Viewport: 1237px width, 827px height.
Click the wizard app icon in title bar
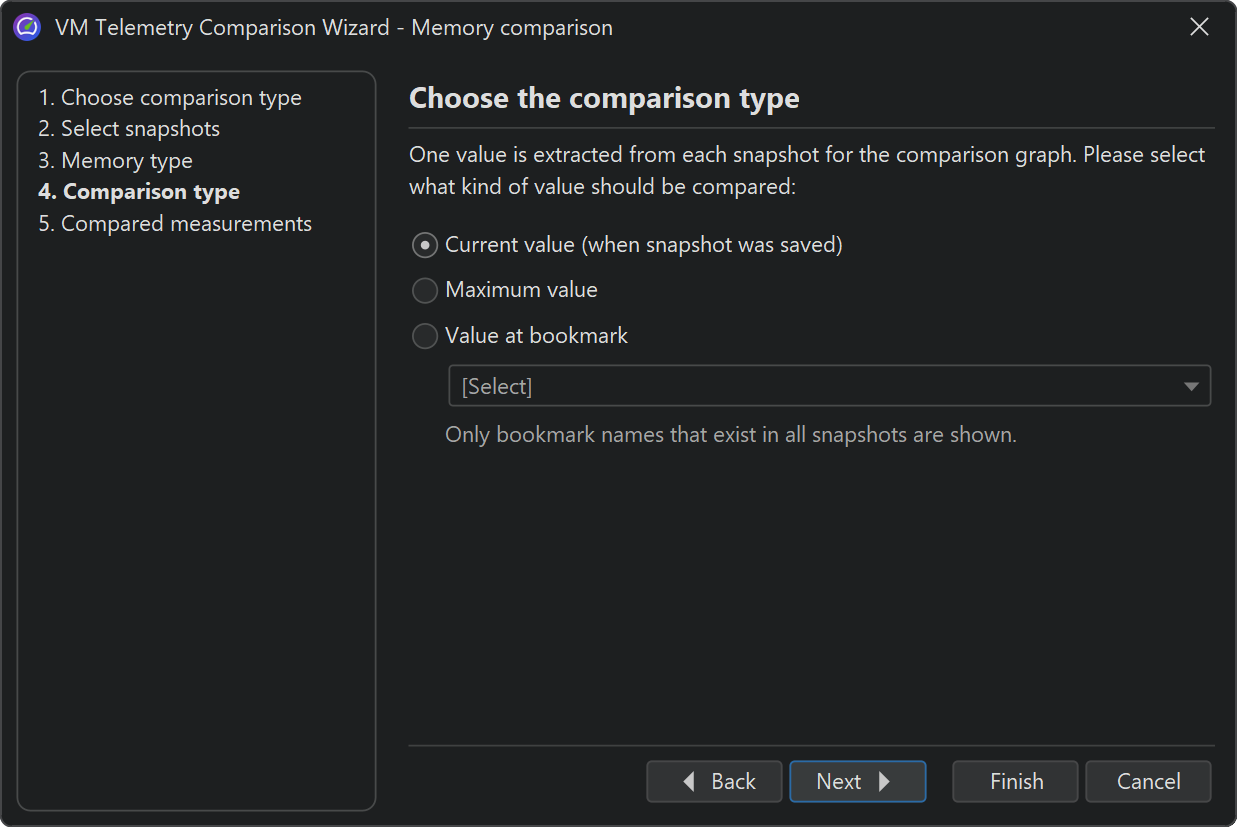tap(27, 28)
